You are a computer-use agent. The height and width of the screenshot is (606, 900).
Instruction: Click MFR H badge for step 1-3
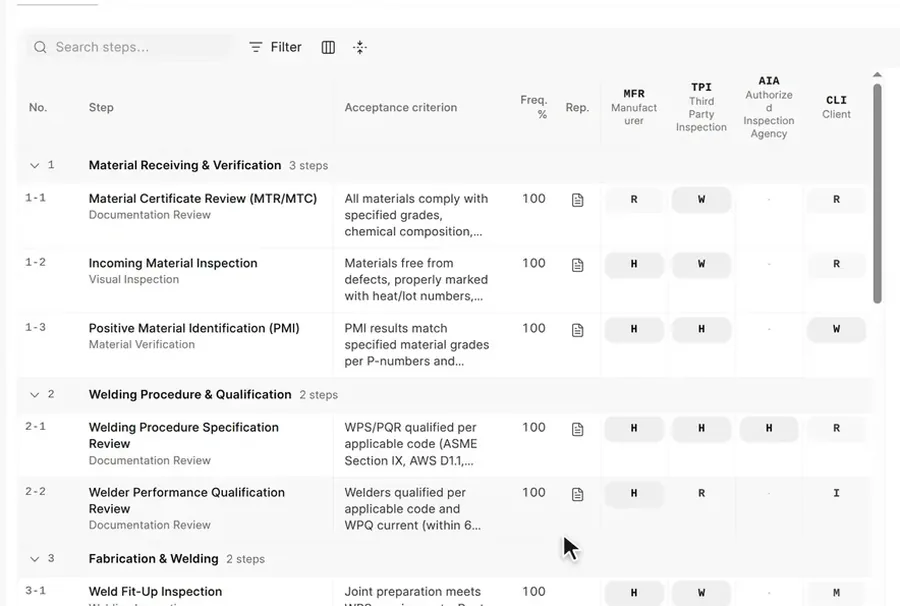coord(634,329)
